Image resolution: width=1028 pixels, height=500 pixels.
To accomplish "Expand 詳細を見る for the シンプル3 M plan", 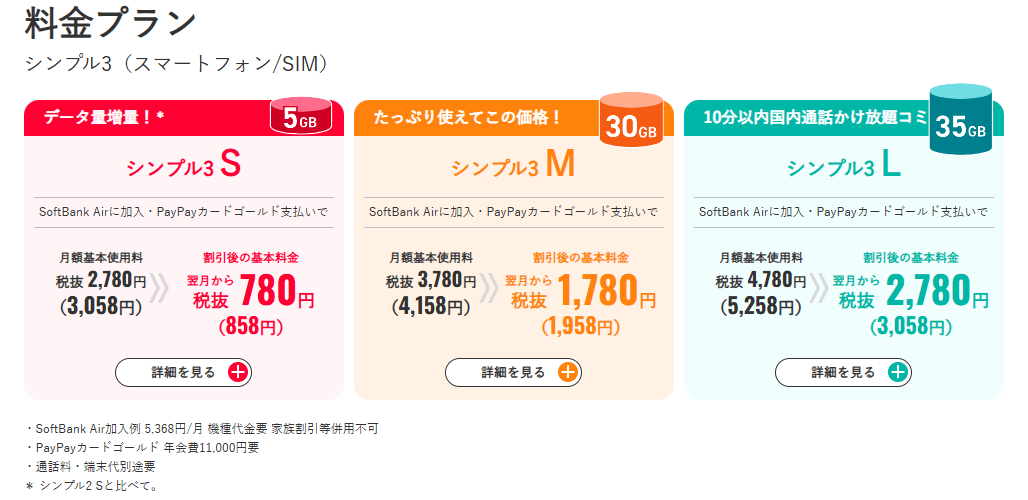I will pos(513,373).
